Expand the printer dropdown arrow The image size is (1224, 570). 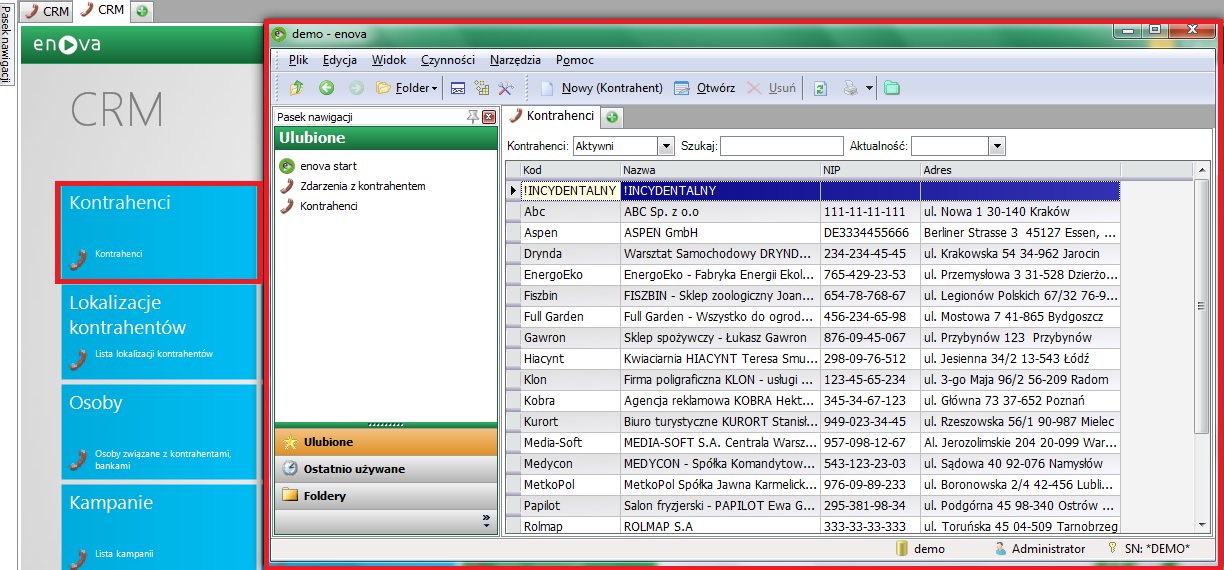869,88
